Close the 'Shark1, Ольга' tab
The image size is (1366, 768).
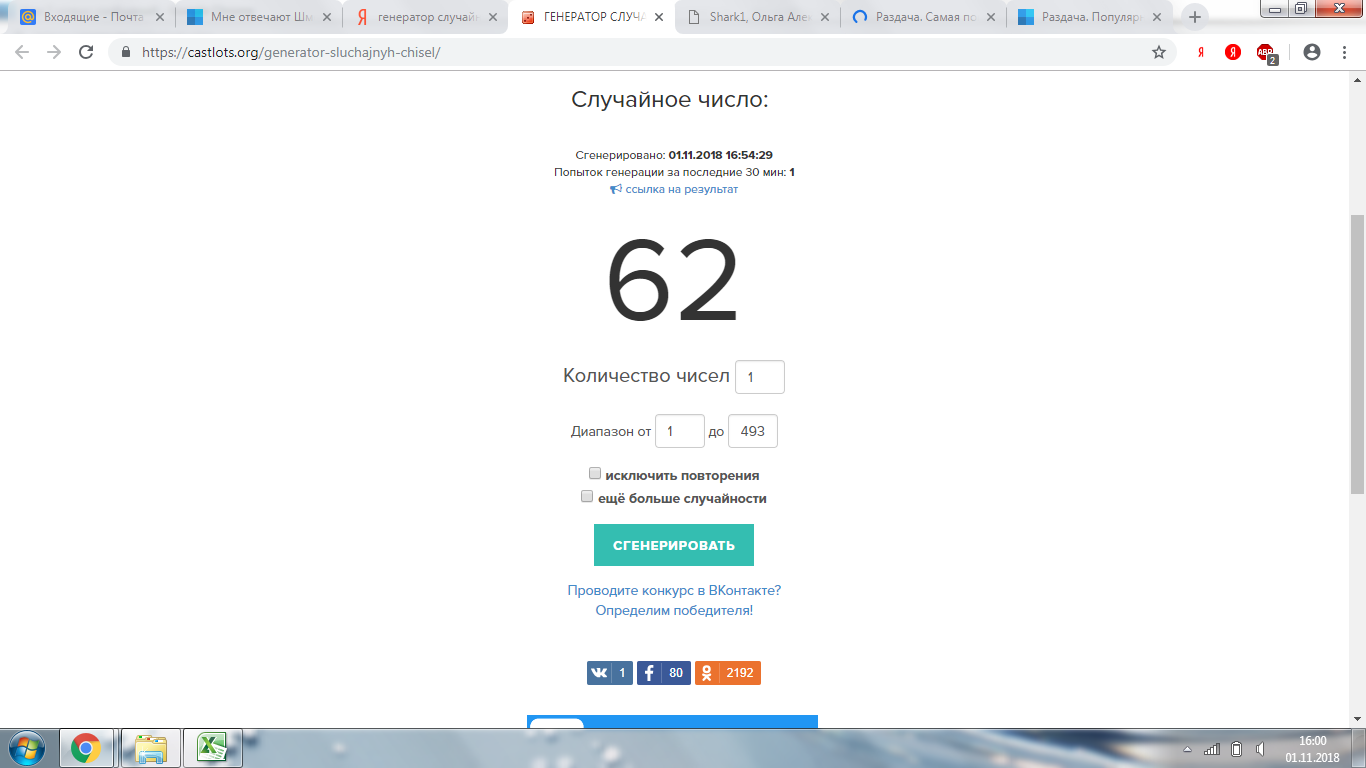tap(825, 17)
